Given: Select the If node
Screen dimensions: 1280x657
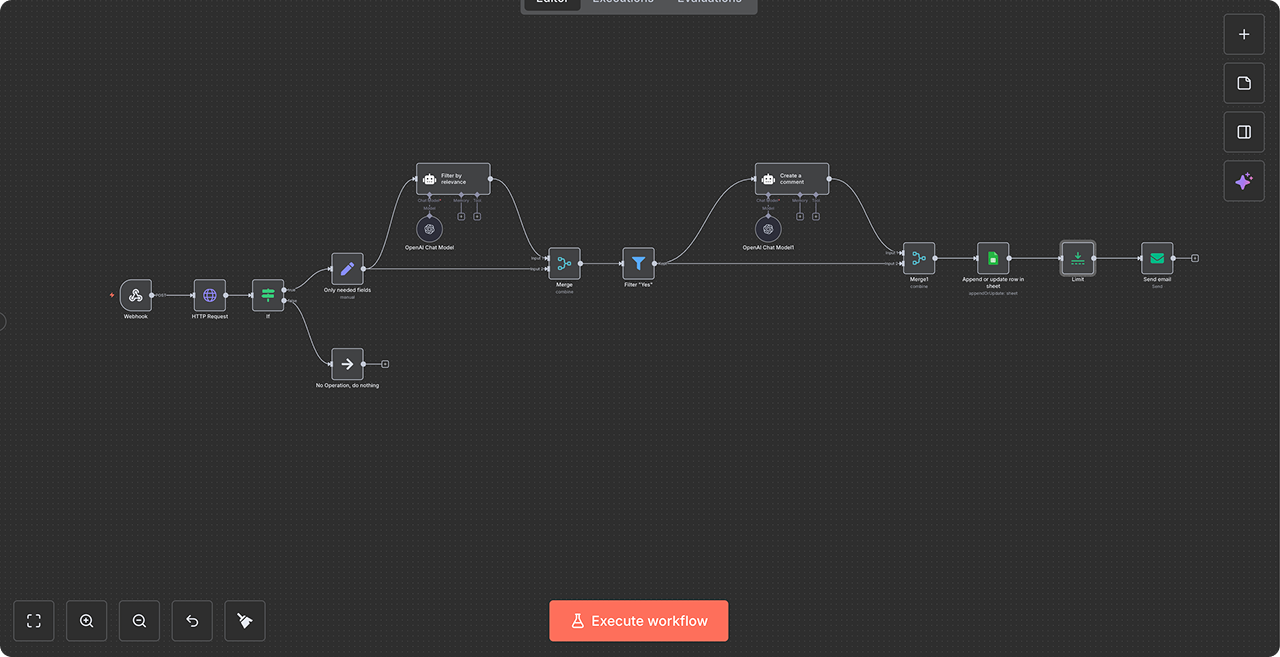Looking at the screenshot, I should (x=267, y=297).
